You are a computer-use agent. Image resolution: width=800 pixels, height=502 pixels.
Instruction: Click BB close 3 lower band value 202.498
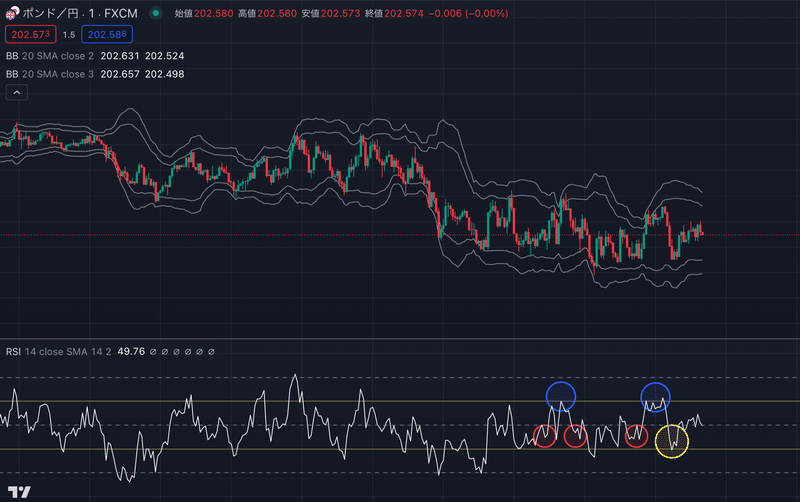(164, 74)
